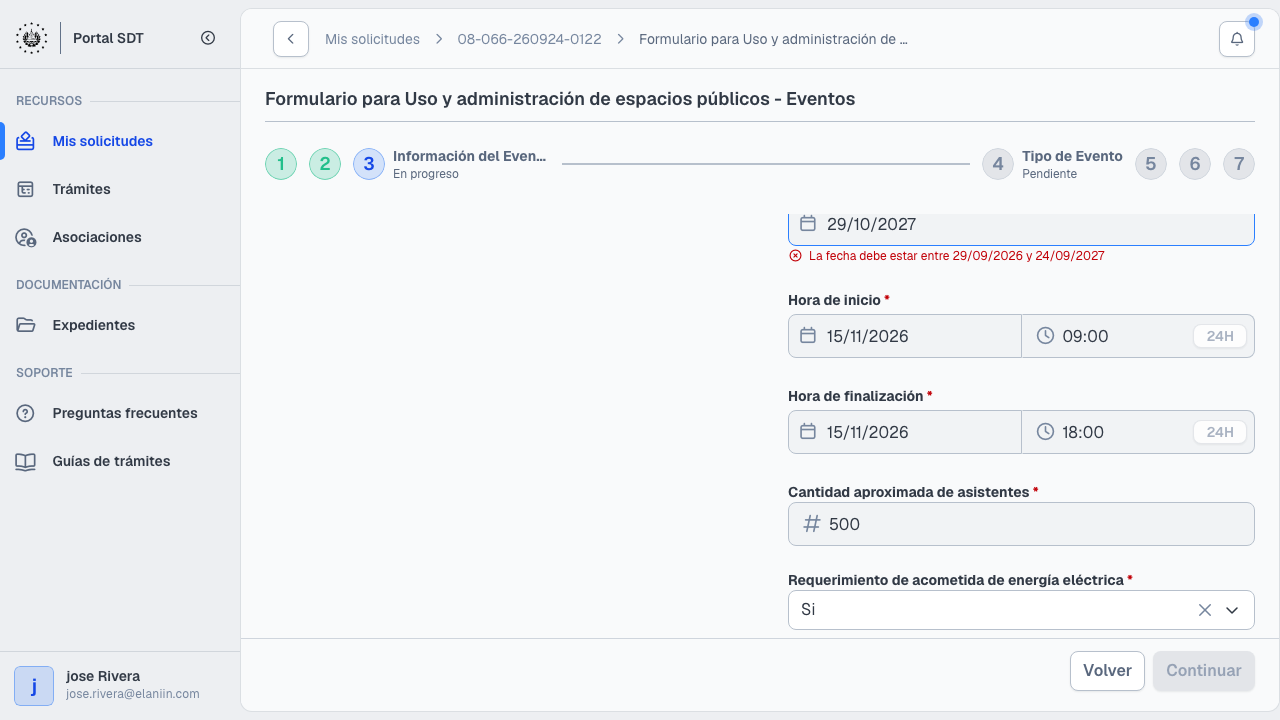Open clock icon in Hora de inicio
Image resolution: width=1280 pixels, height=720 pixels.
(x=1045, y=336)
